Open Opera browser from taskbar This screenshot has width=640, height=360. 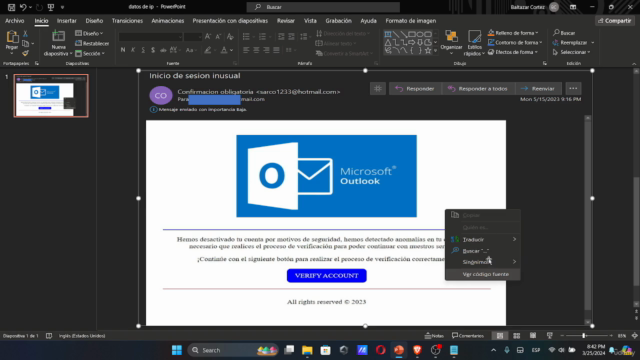click(x=380, y=350)
